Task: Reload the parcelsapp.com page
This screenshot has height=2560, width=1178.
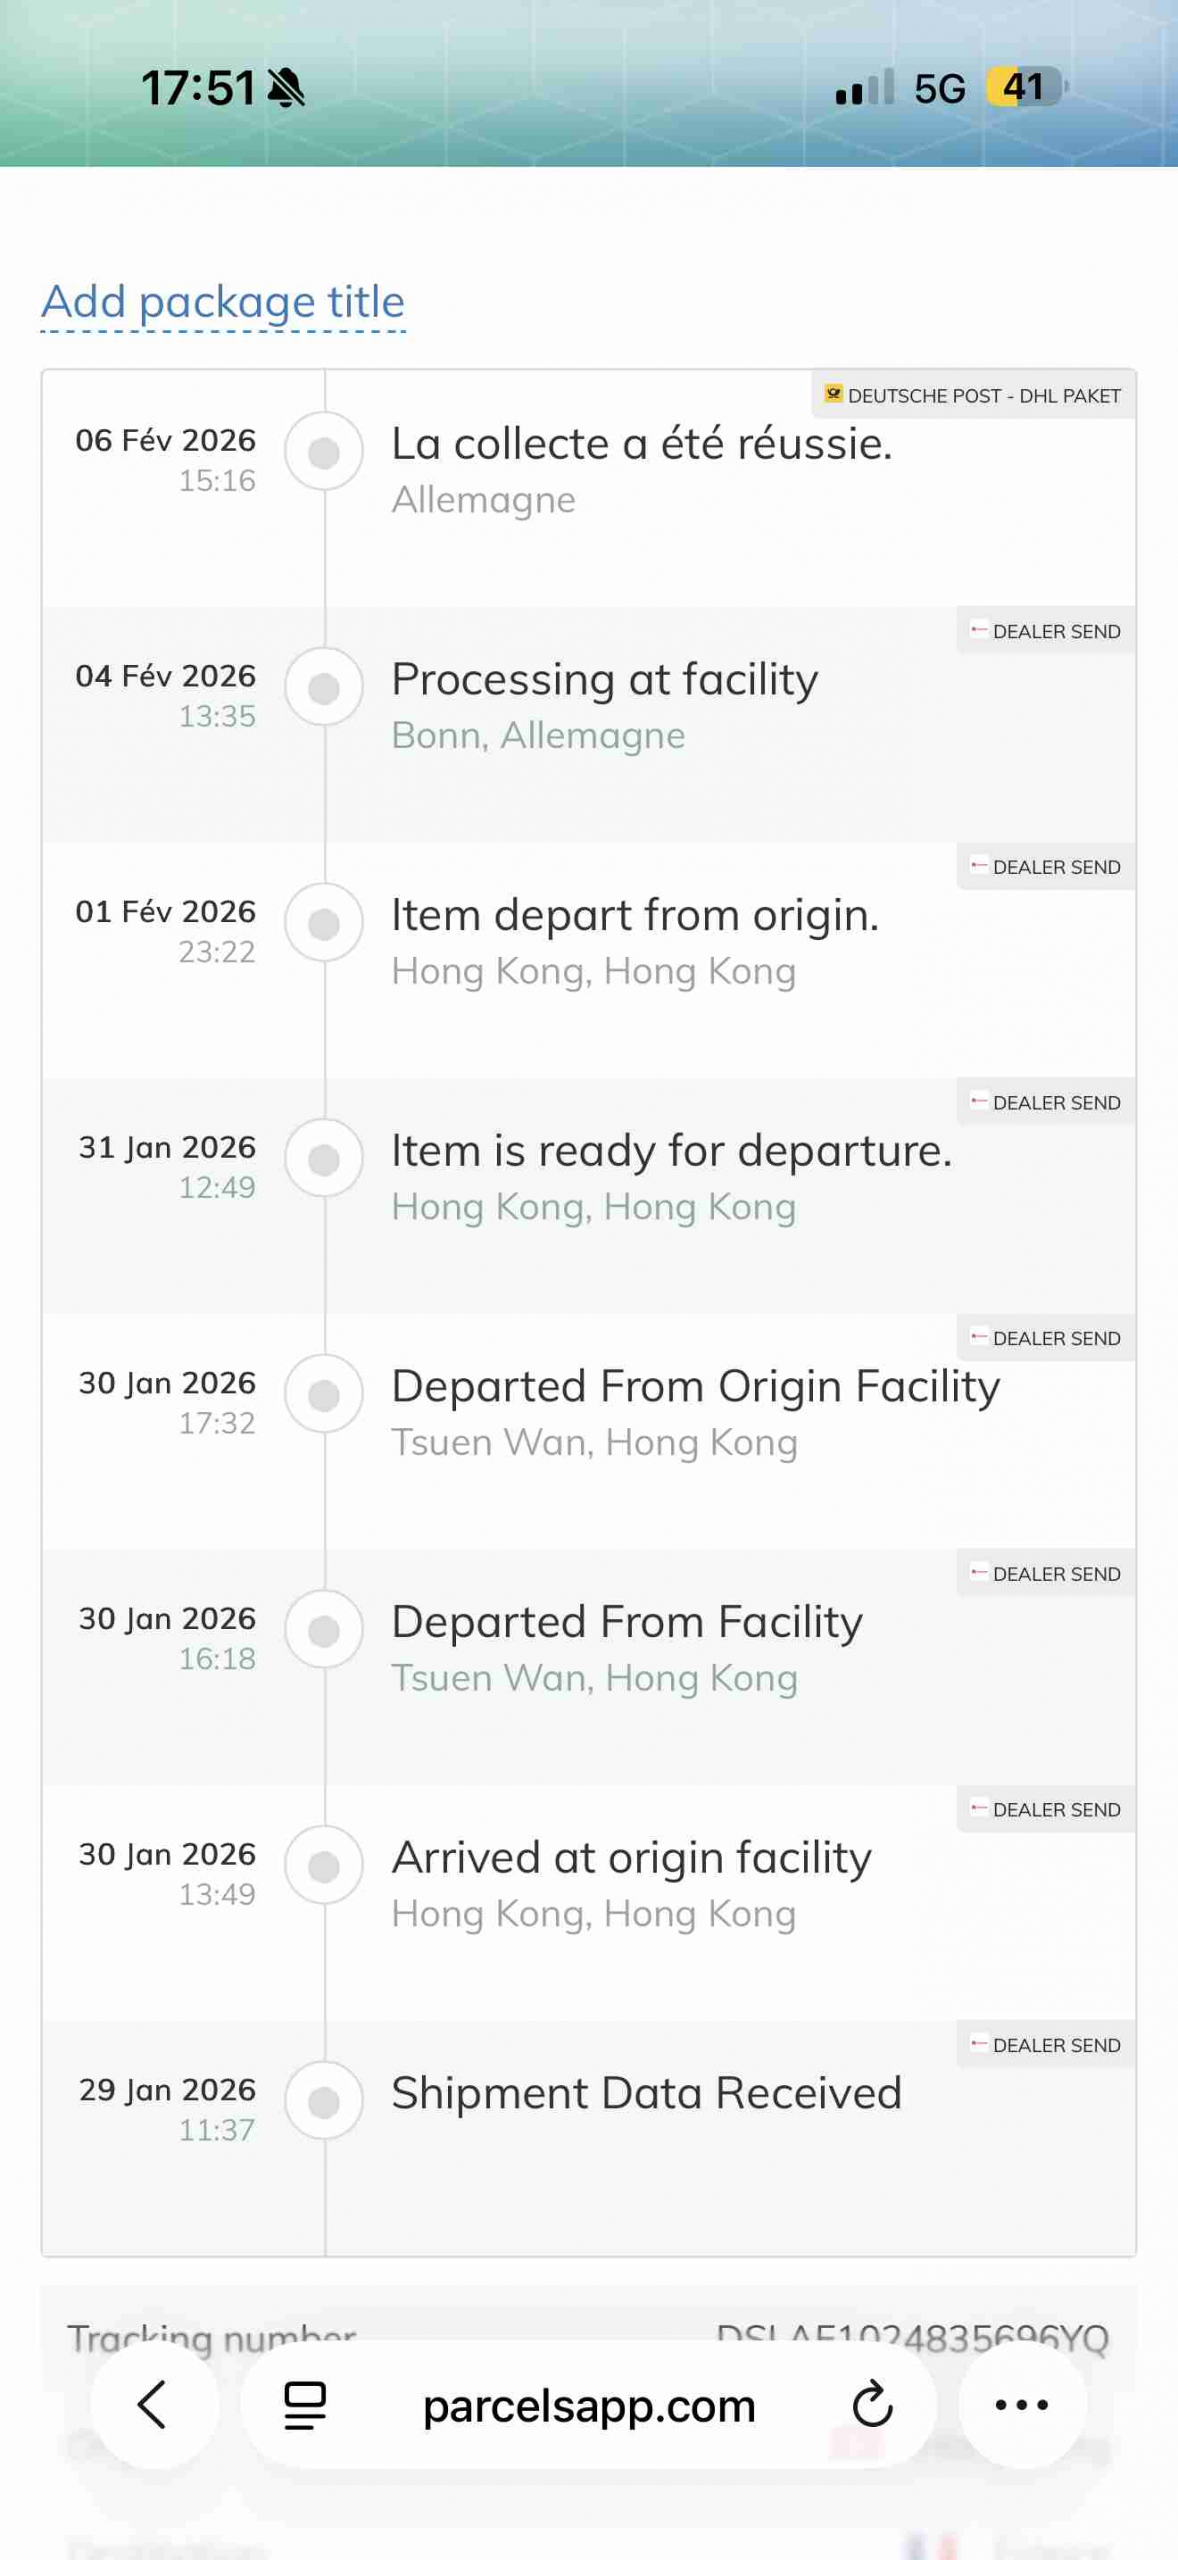Action: coord(872,2405)
